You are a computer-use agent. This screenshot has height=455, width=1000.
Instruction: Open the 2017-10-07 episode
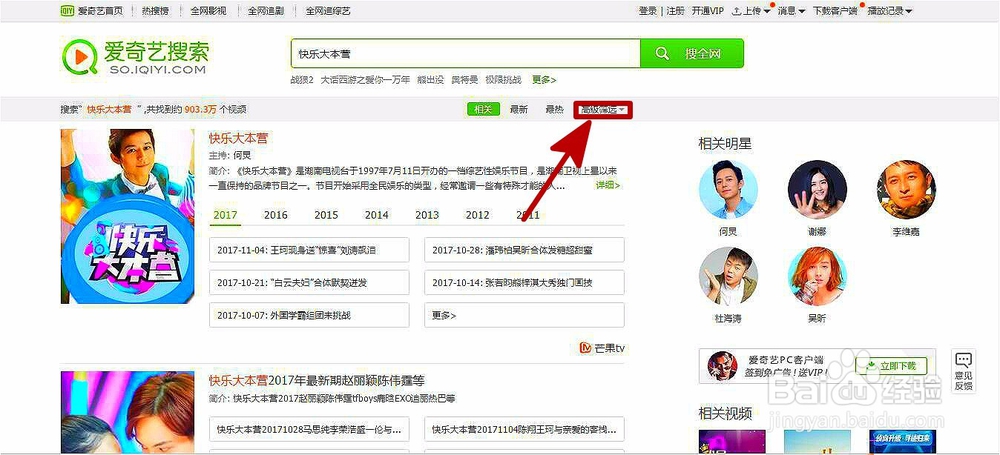coord(309,315)
